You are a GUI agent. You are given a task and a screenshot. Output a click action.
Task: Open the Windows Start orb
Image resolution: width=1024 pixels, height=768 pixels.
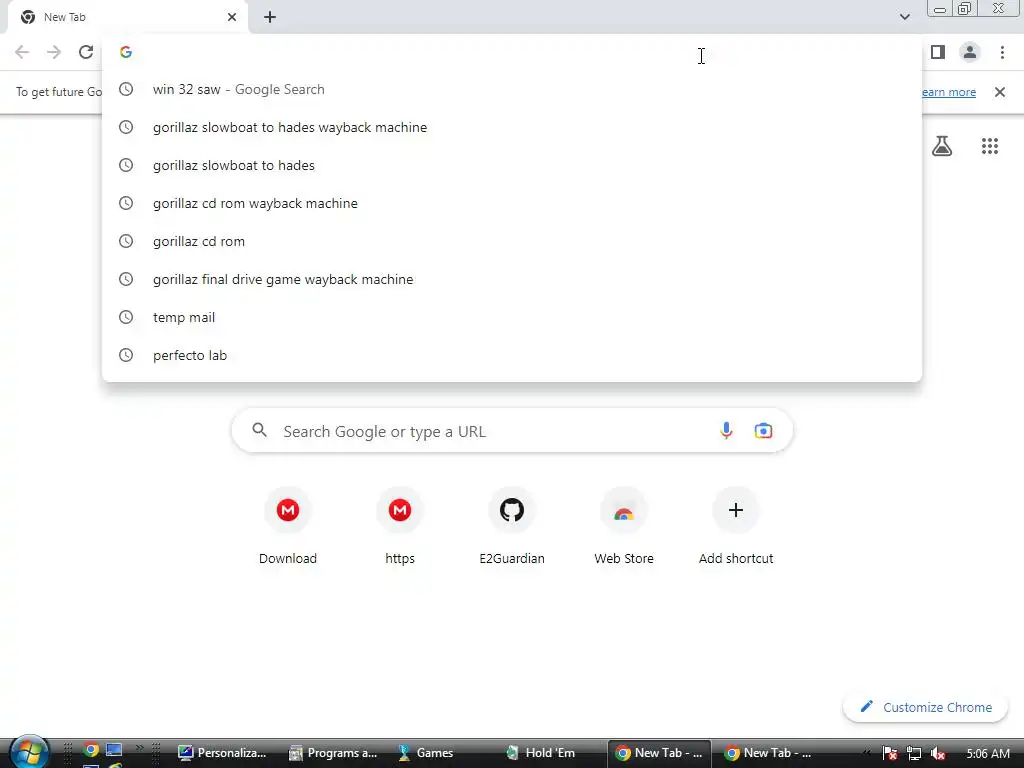coord(29,752)
